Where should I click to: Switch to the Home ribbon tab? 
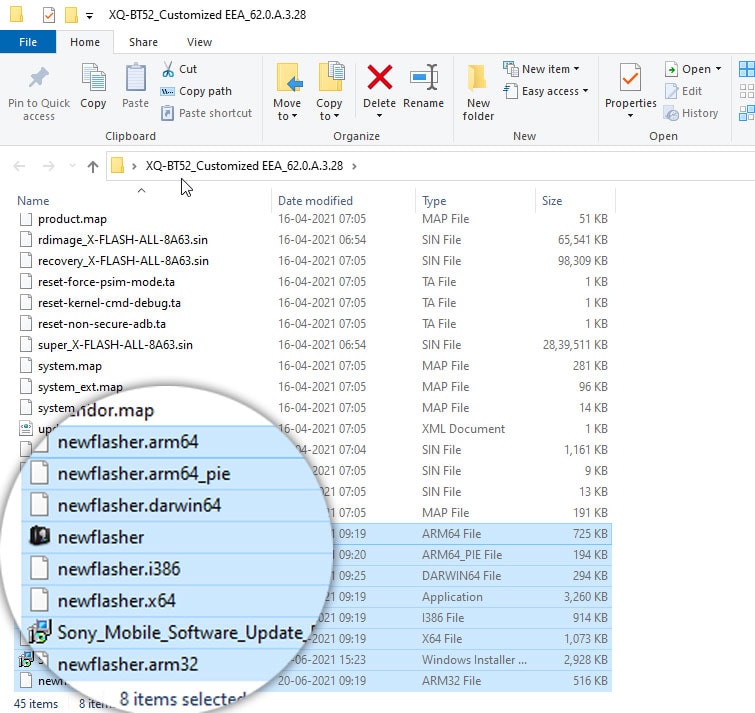[85, 42]
